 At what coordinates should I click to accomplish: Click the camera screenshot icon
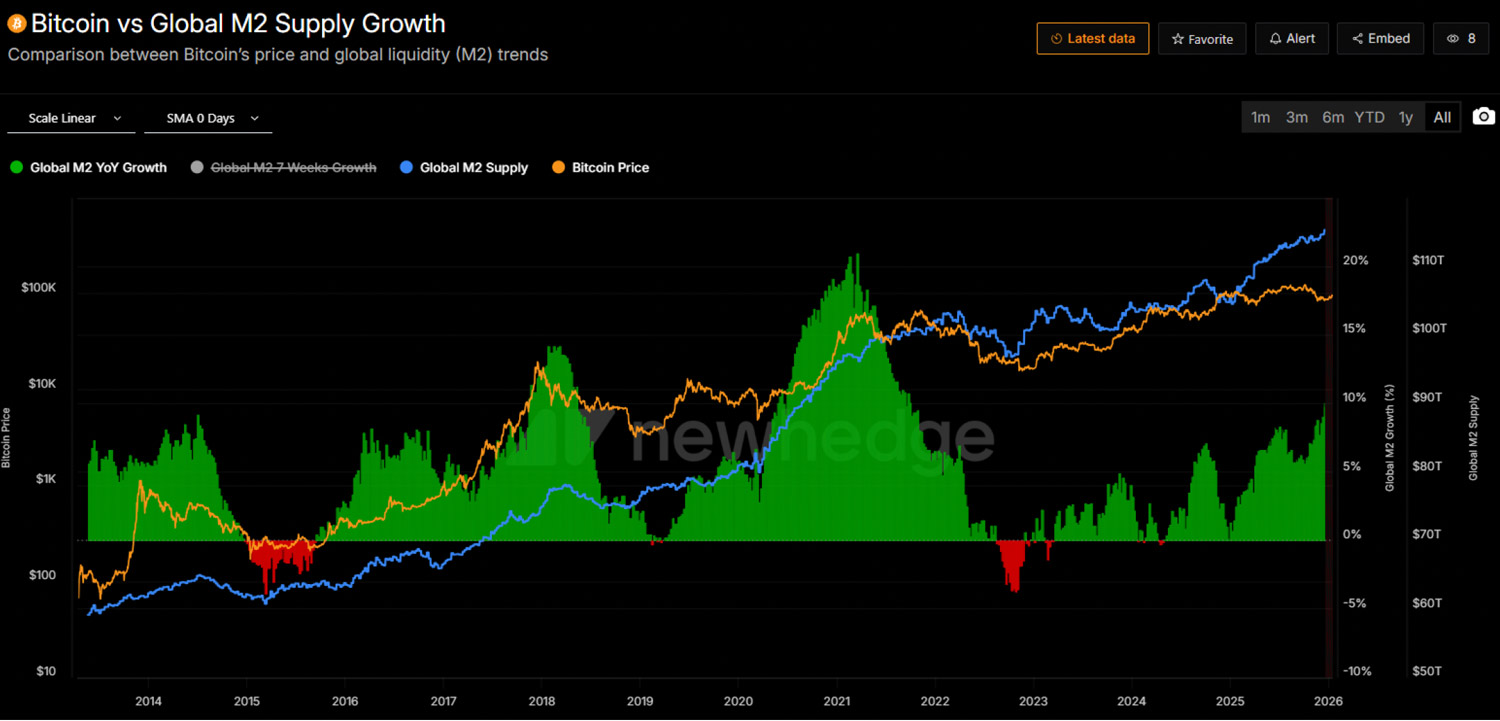[x=1484, y=117]
